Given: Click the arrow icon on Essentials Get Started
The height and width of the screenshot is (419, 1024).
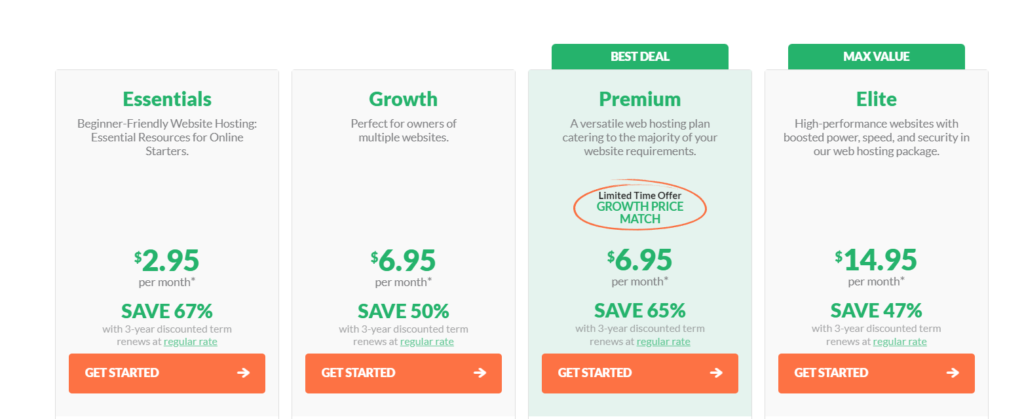Looking at the screenshot, I should (243, 373).
